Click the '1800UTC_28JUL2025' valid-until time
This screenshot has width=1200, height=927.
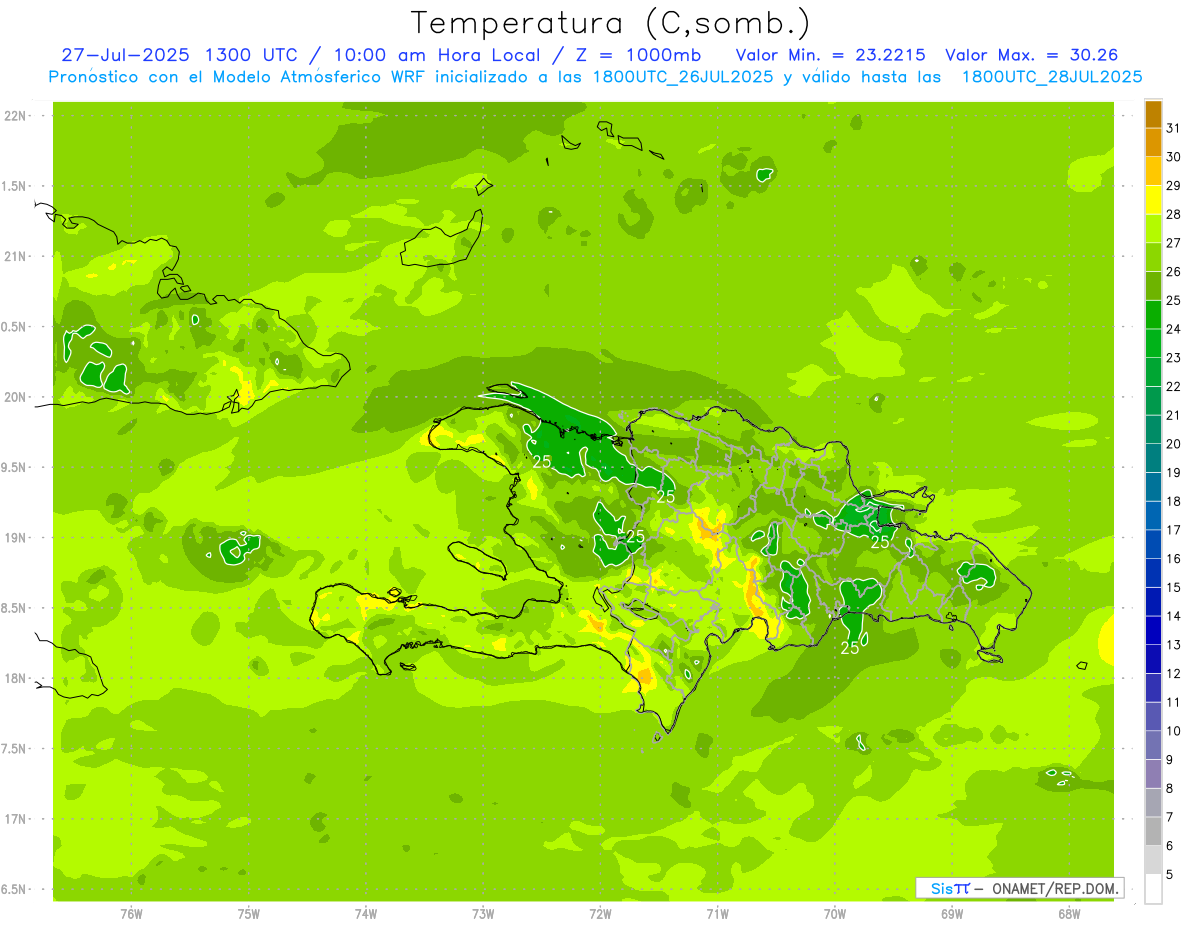pos(1052,77)
